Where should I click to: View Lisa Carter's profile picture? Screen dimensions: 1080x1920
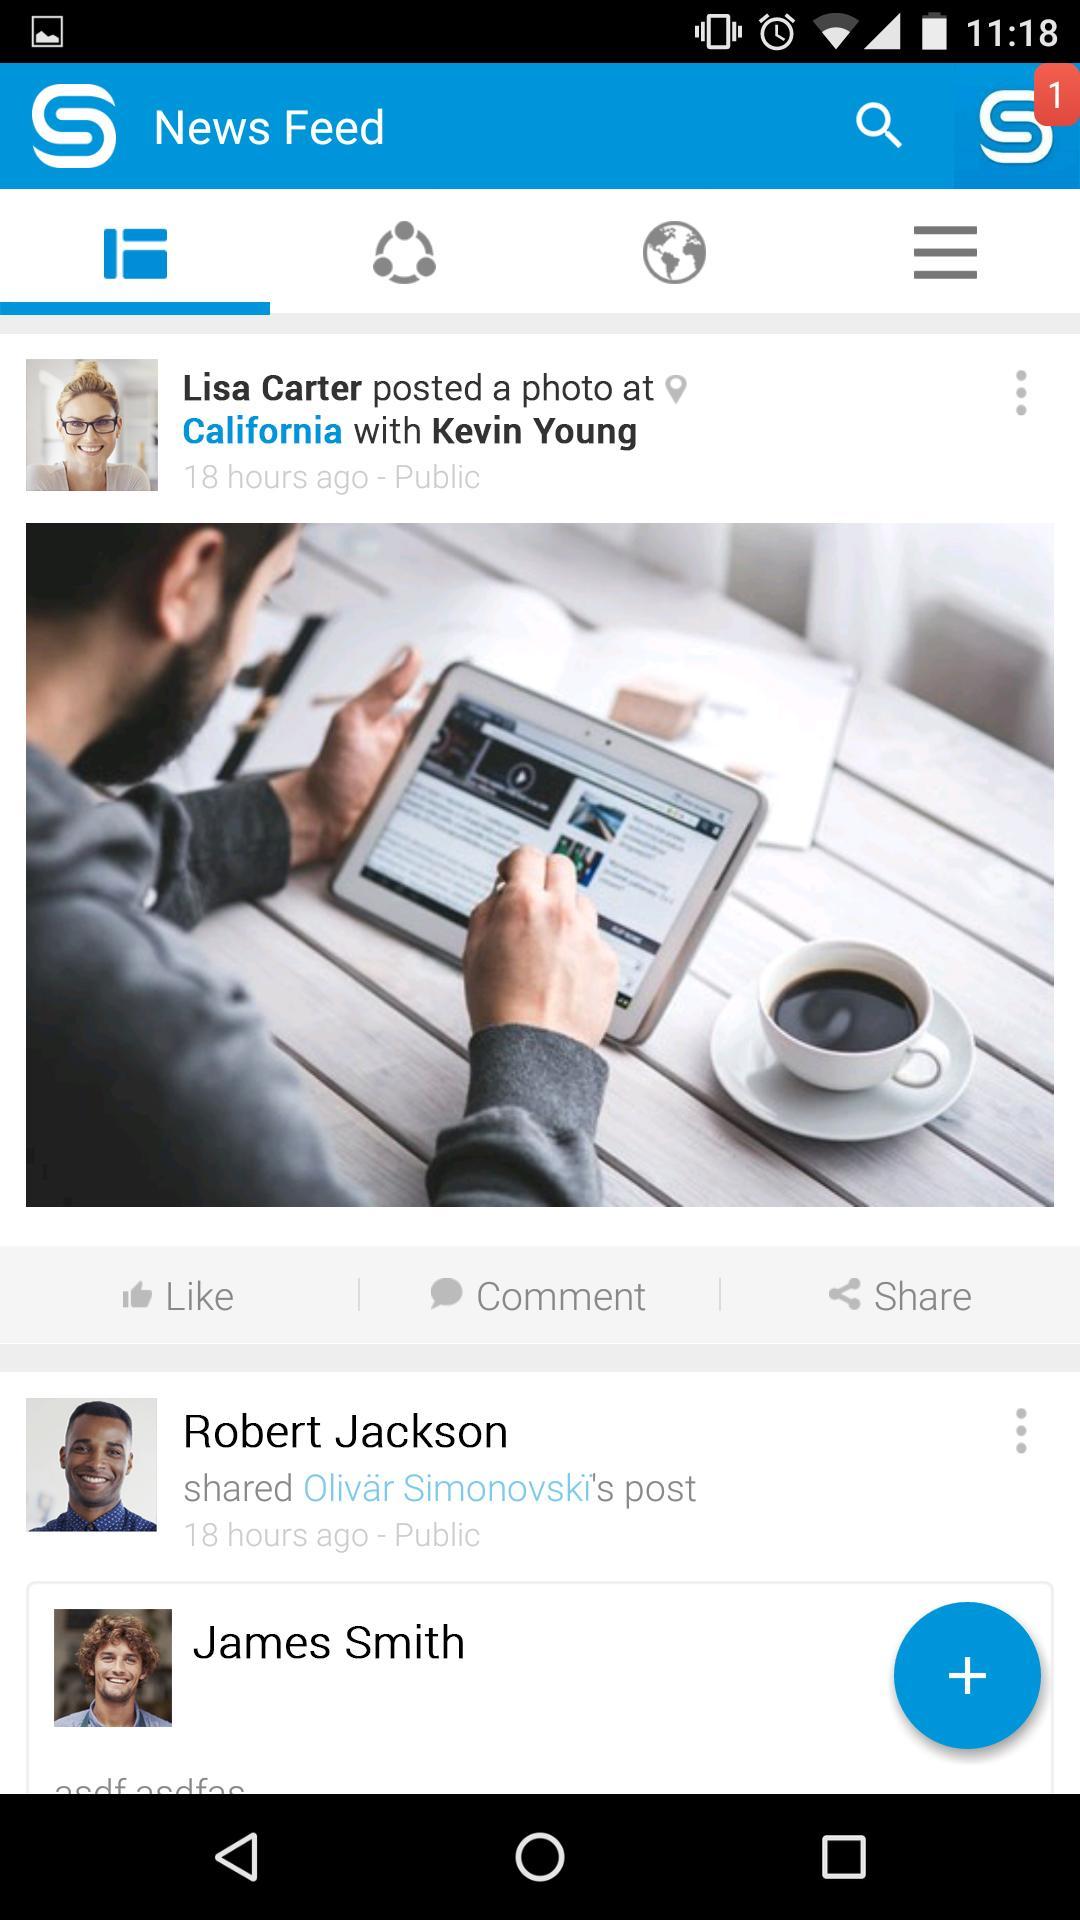[92, 425]
